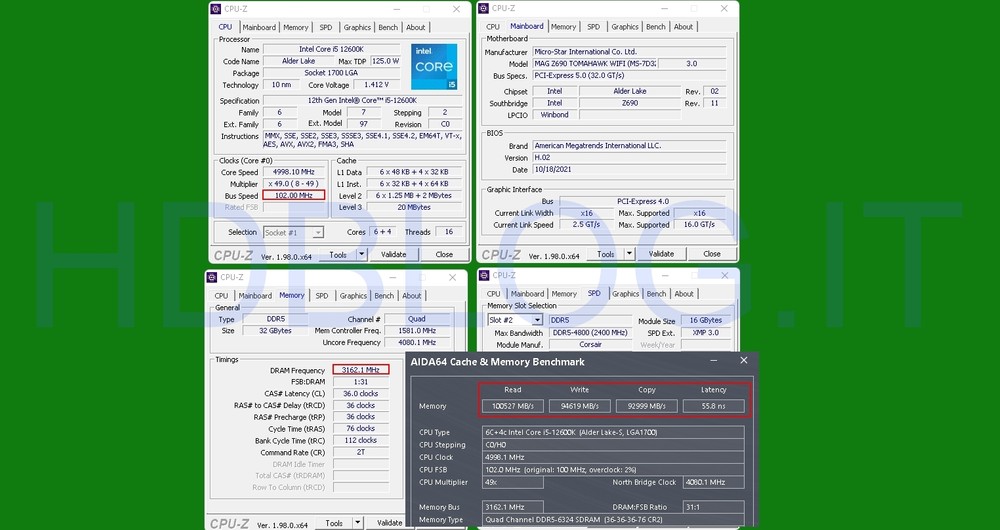The width and height of the screenshot is (1000, 530).
Task: Click the AIDA64 memory Write result 94619 MB/s
Action: (580, 406)
